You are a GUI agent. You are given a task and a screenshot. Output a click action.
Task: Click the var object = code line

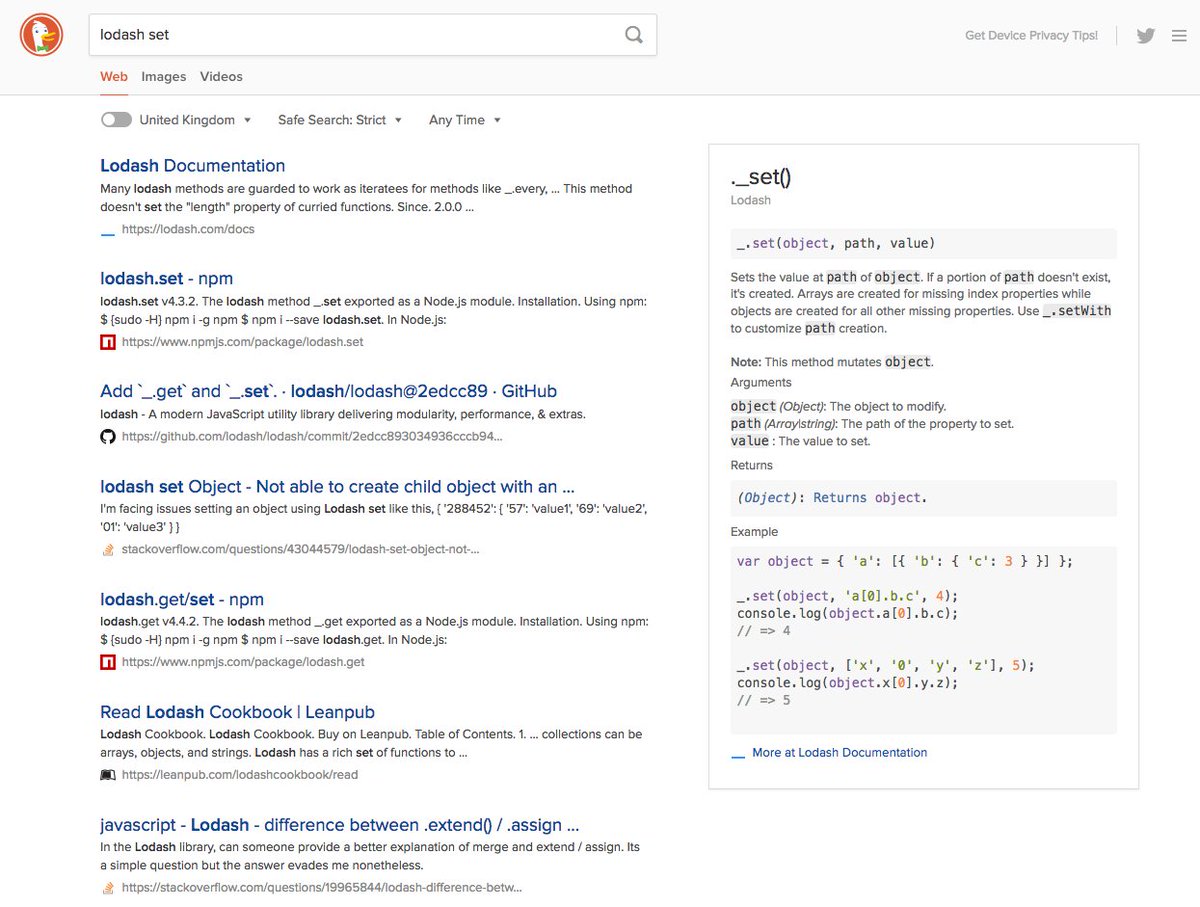point(905,562)
